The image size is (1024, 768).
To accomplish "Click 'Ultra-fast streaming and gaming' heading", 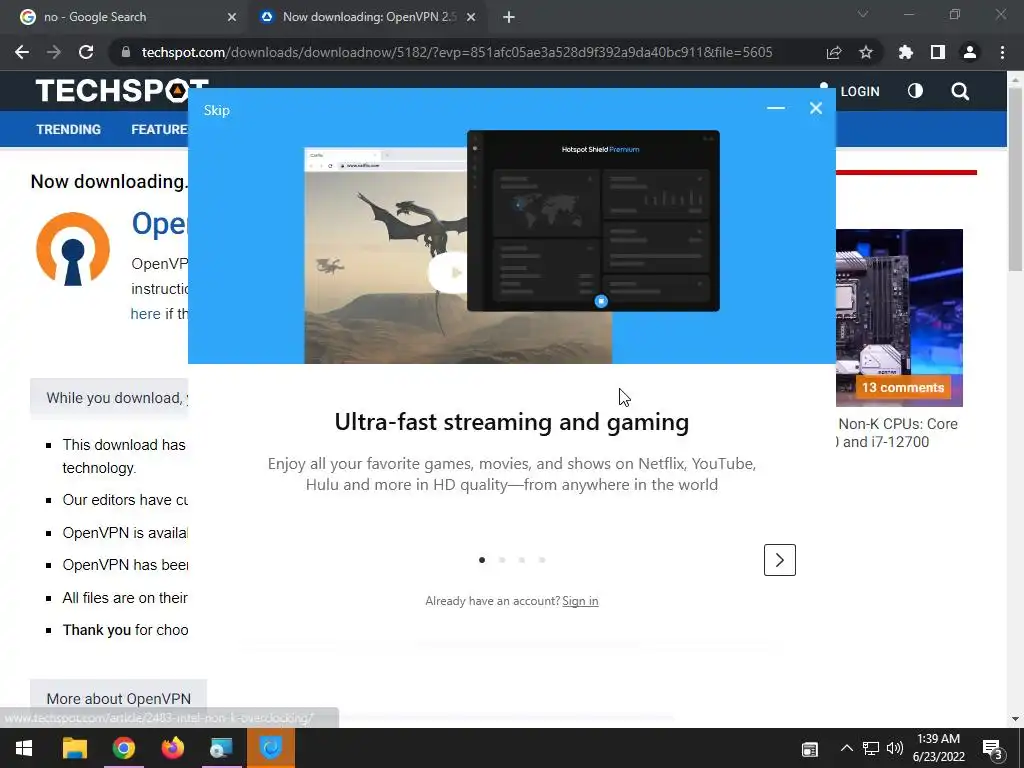I will [x=511, y=422].
